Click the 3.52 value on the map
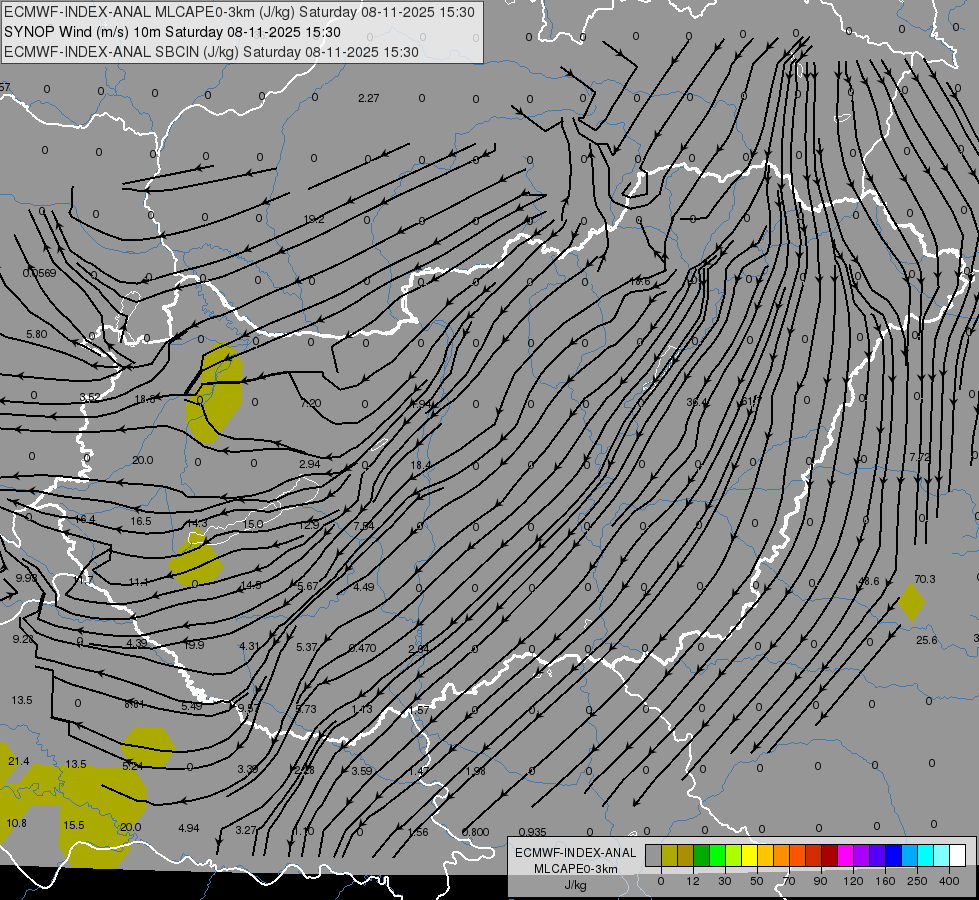 90,397
